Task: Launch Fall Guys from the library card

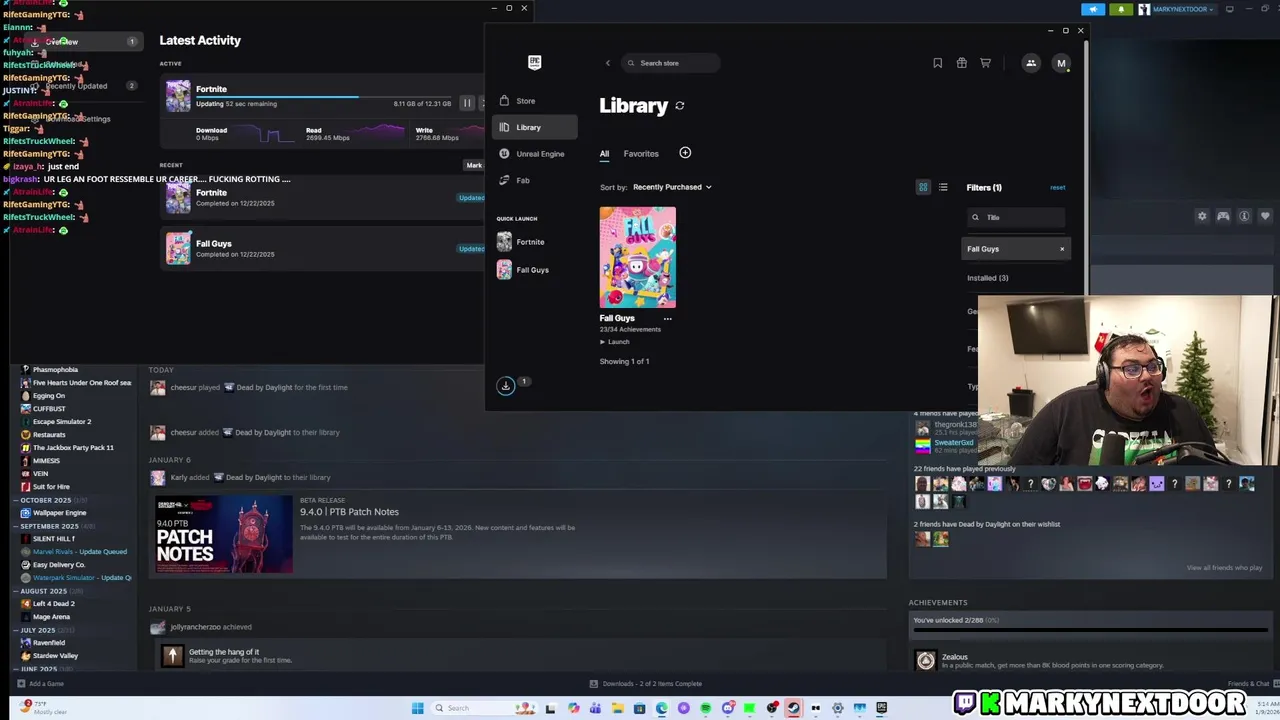Action: [615, 342]
